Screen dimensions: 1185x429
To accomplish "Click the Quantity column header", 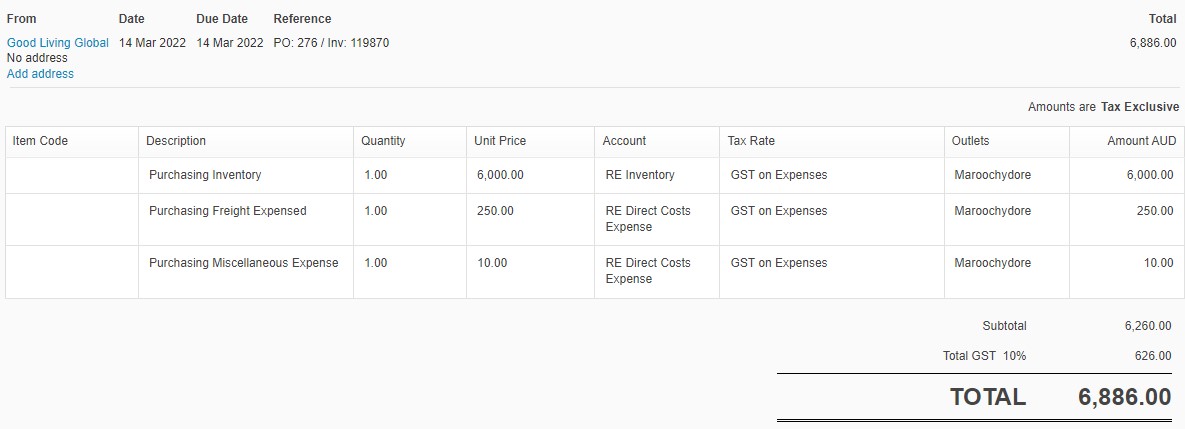I will 383,141.
